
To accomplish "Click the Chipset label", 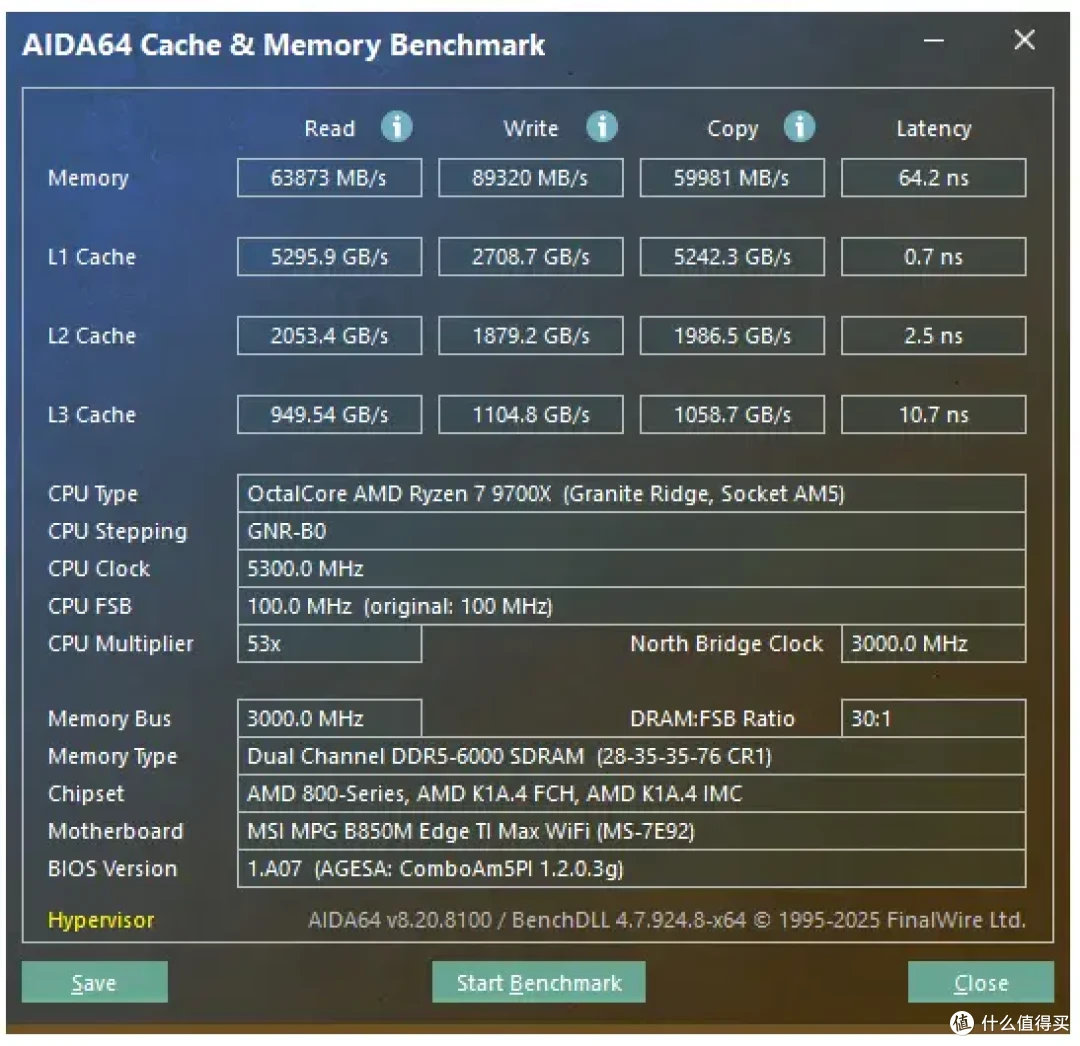I will point(86,794).
